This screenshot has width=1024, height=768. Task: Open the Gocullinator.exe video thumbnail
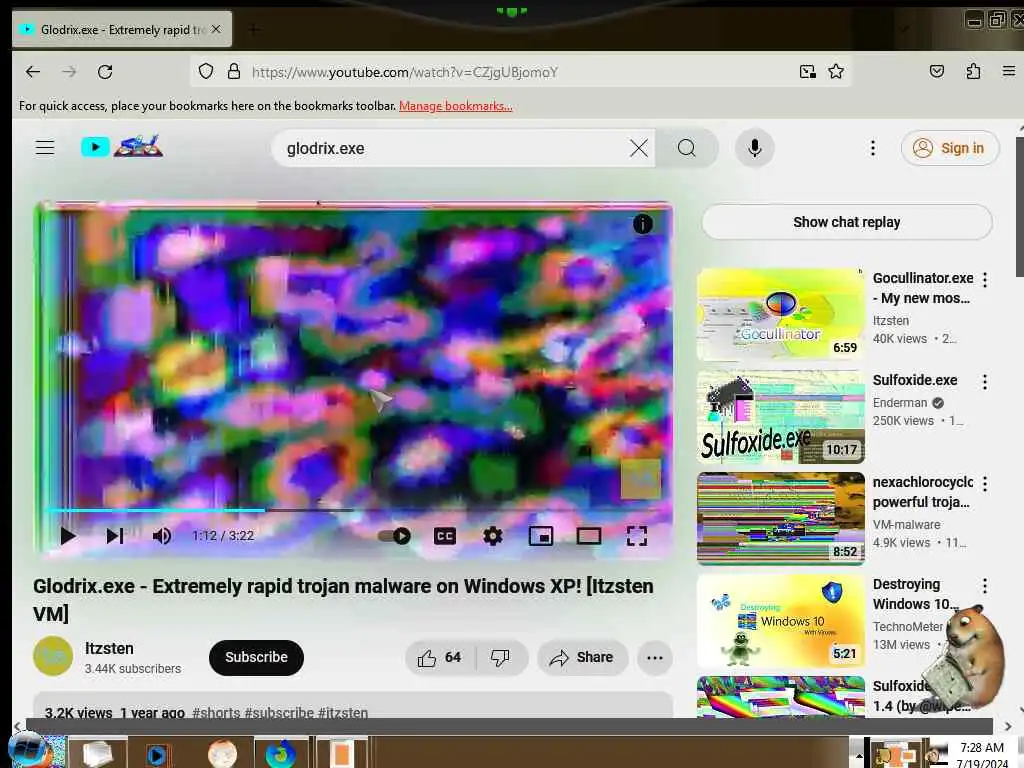(780, 314)
